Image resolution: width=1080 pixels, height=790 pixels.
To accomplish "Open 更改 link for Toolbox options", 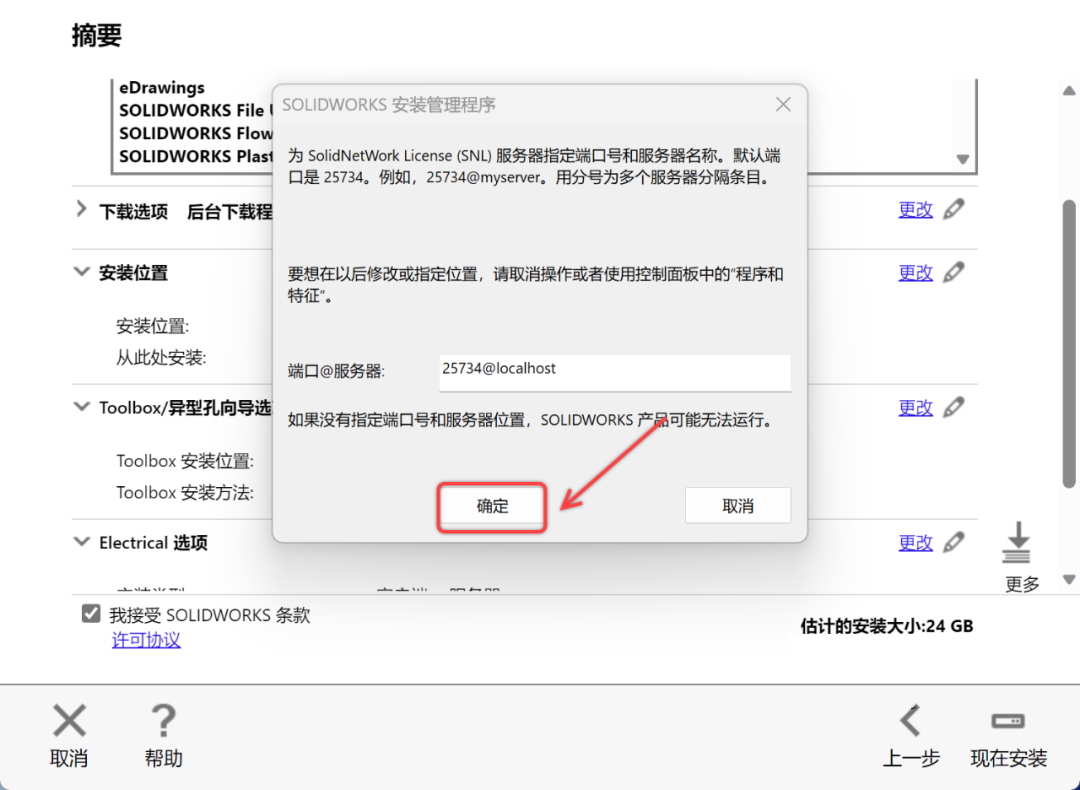I will coord(915,408).
